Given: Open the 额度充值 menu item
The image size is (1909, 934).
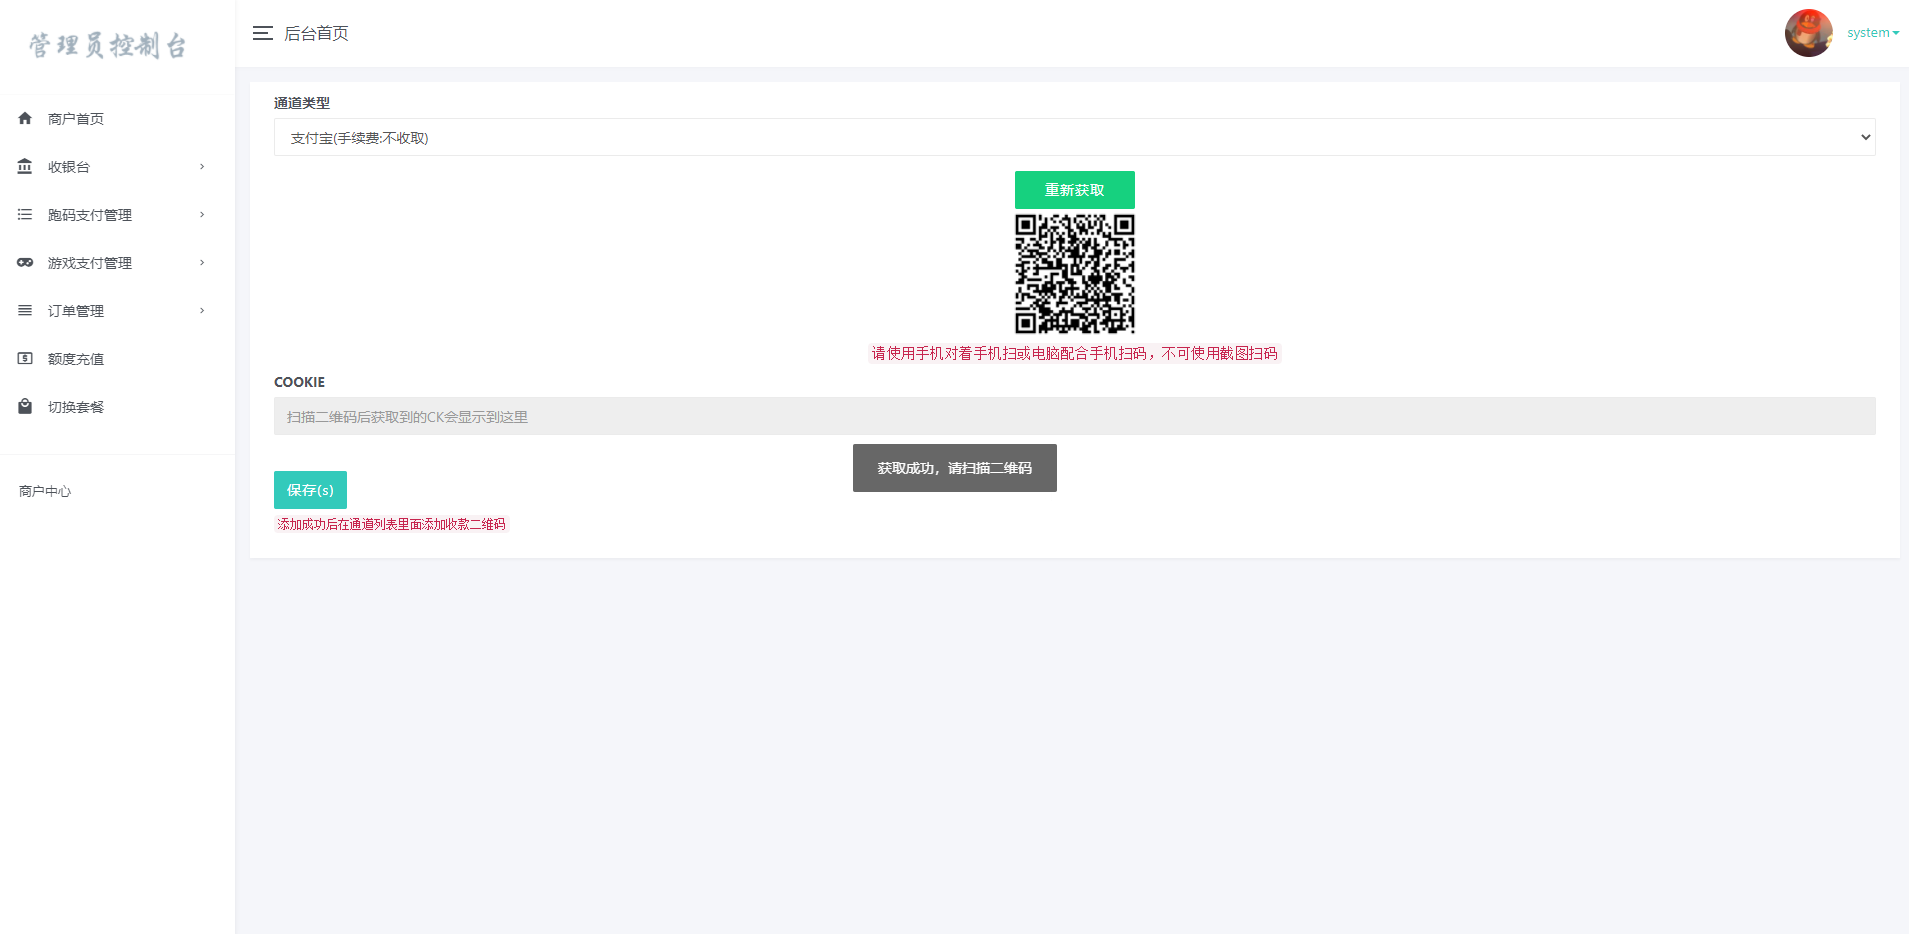Looking at the screenshot, I should click(x=76, y=359).
